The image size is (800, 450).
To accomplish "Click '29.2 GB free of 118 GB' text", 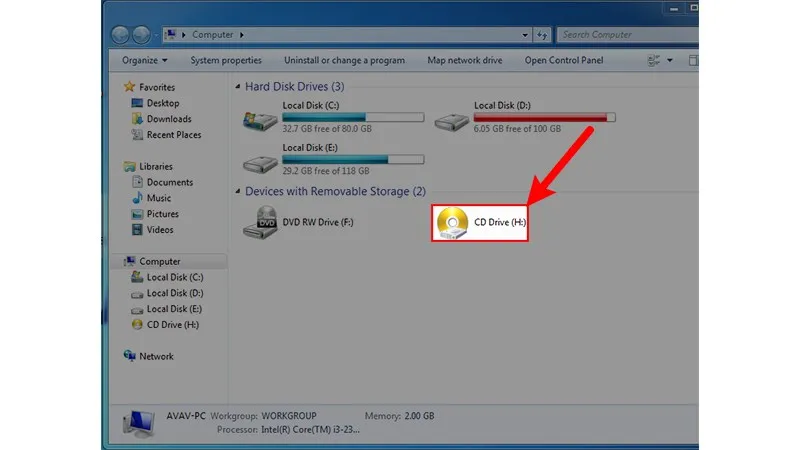I will click(327, 171).
